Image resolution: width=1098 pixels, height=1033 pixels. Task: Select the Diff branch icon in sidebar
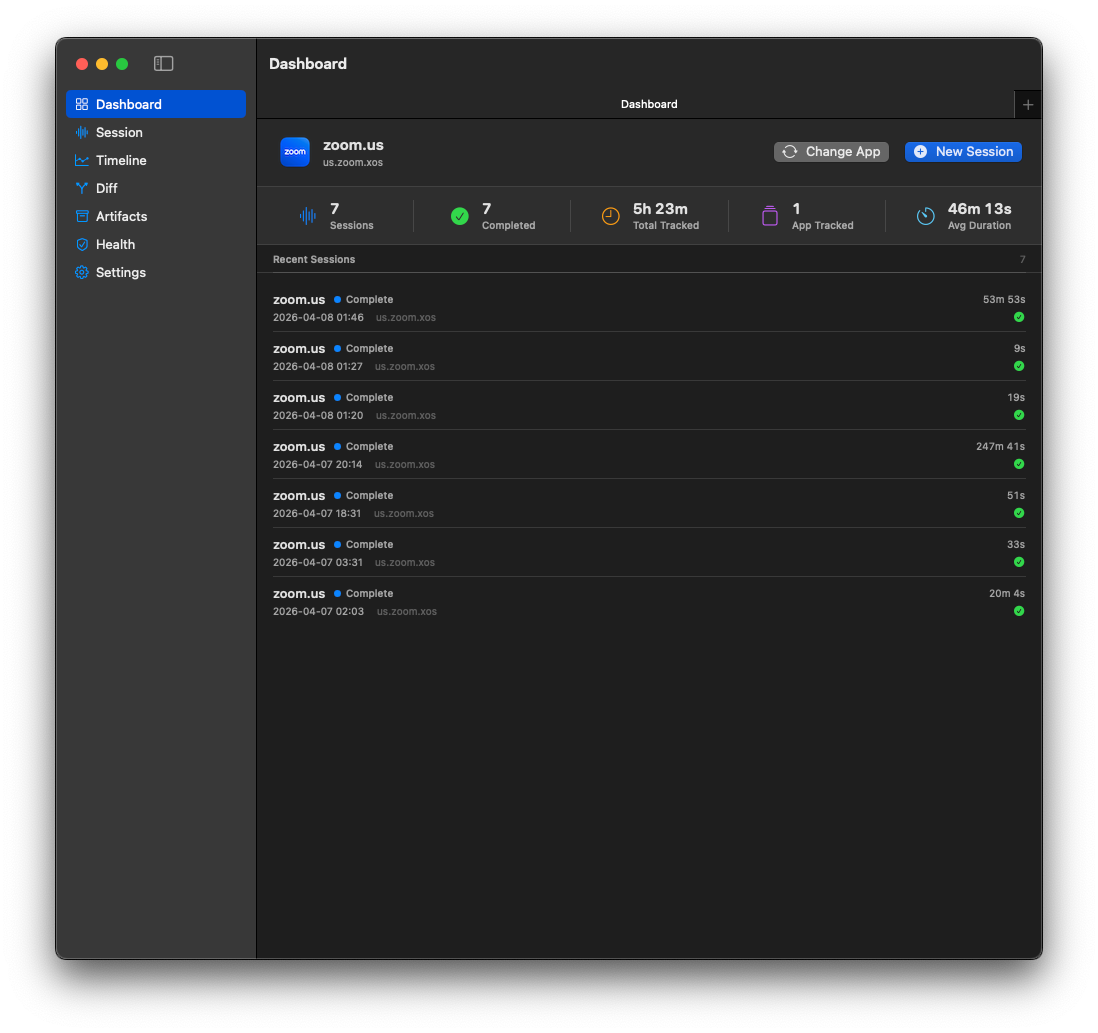click(82, 188)
